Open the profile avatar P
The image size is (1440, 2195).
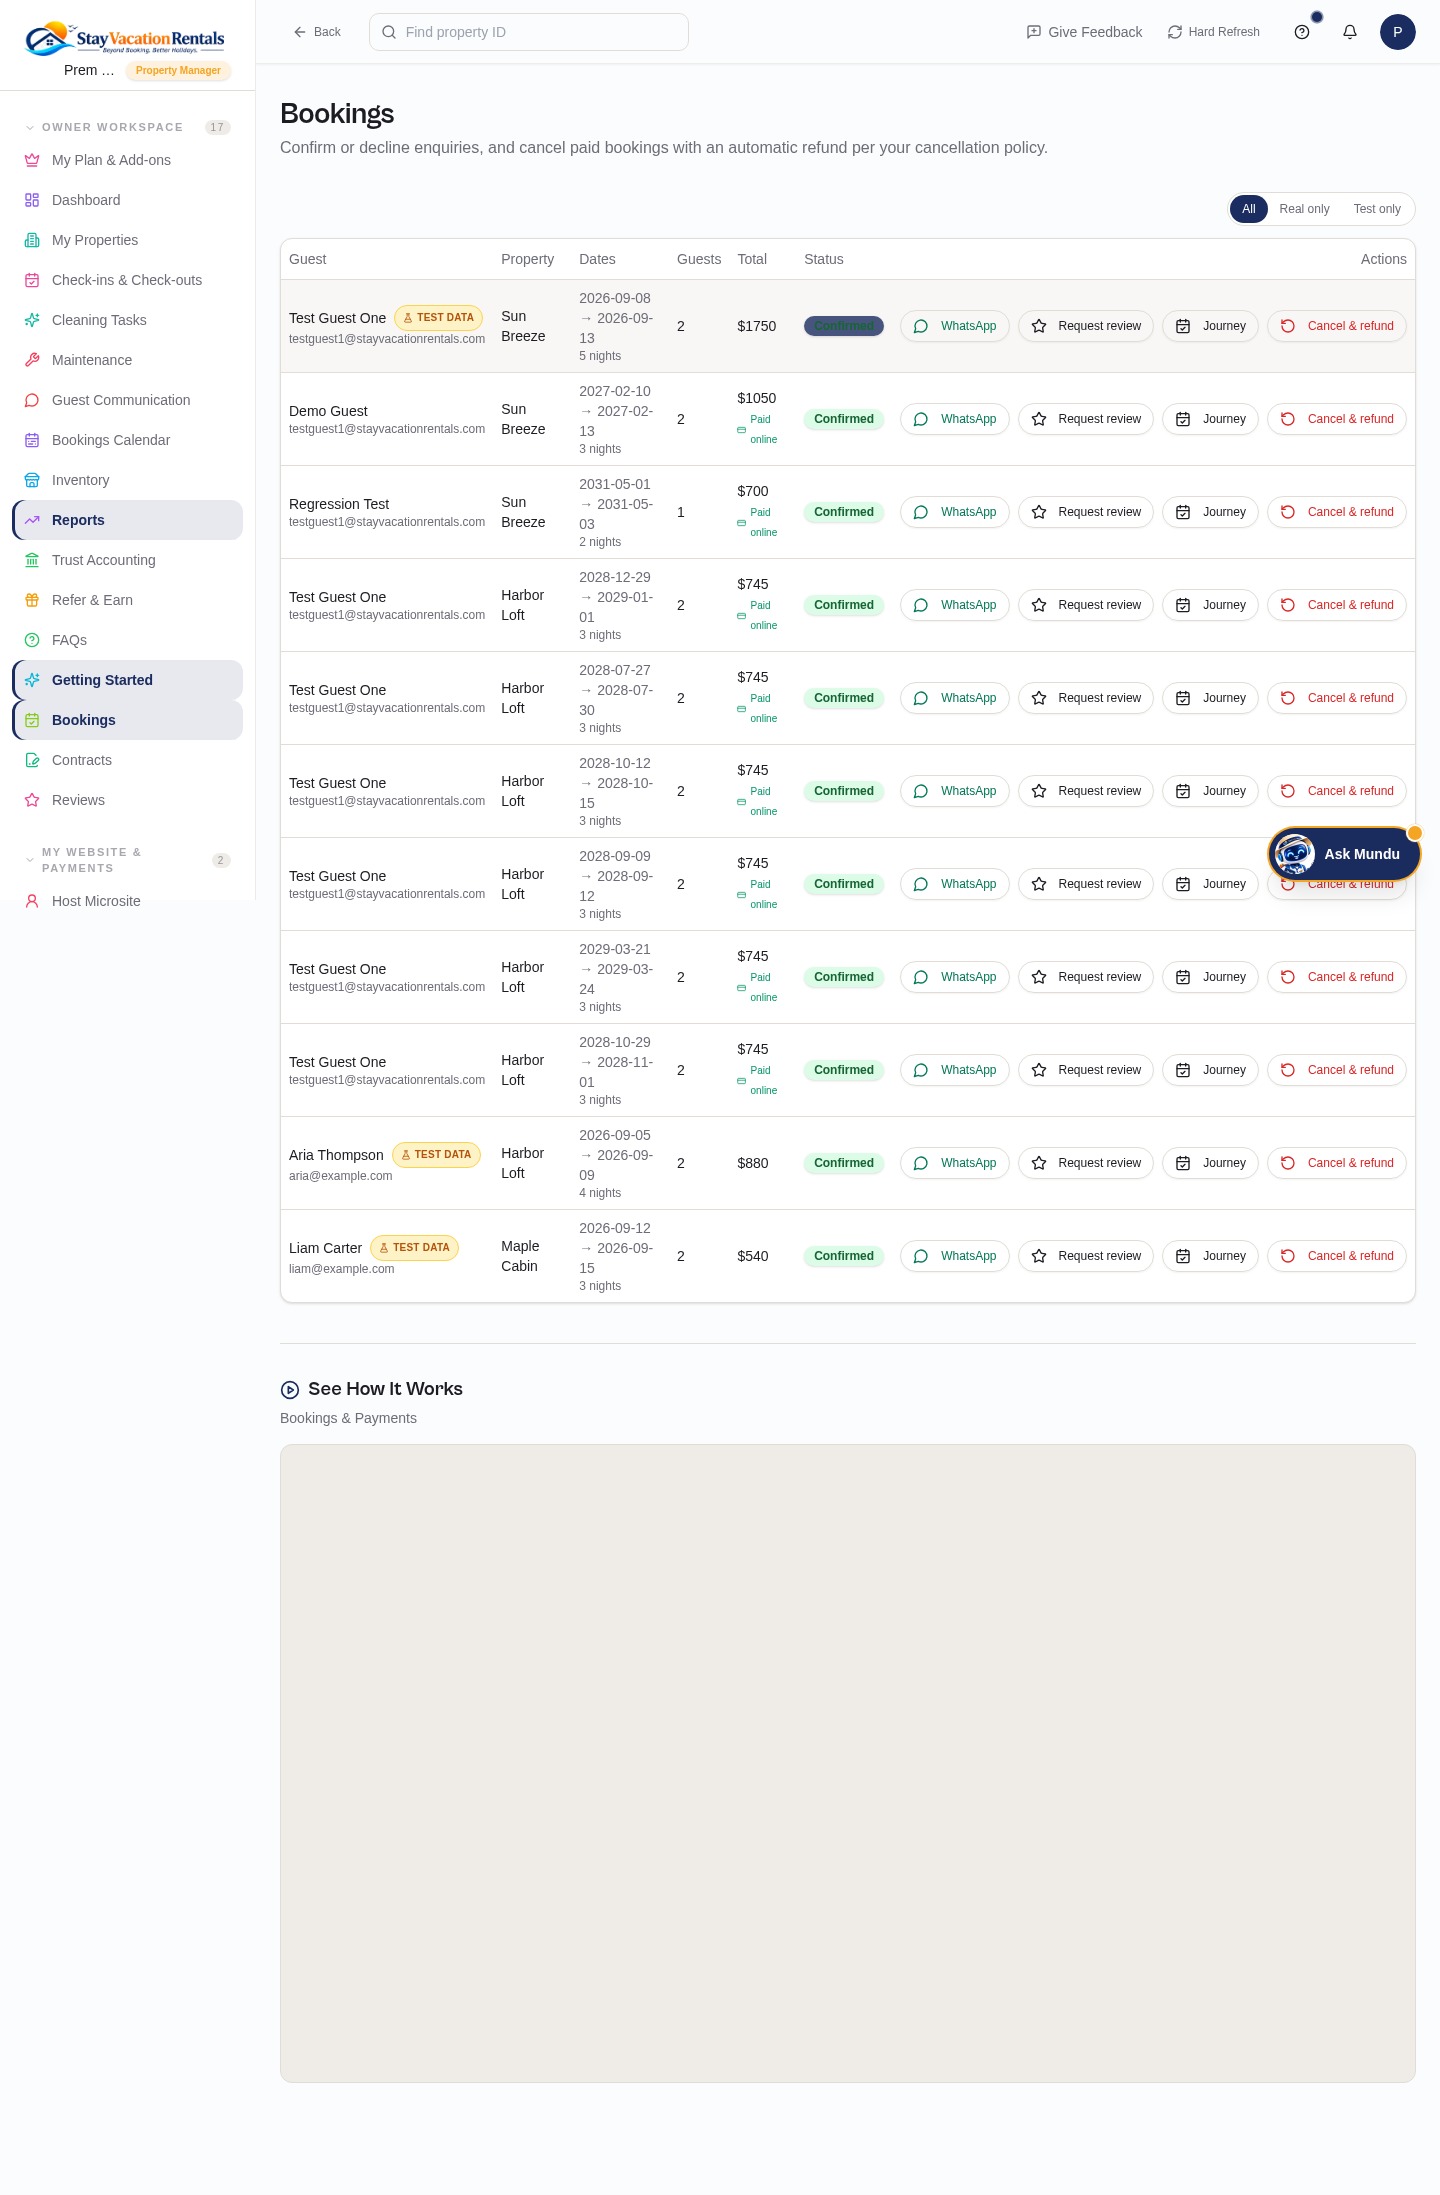click(x=1398, y=32)
